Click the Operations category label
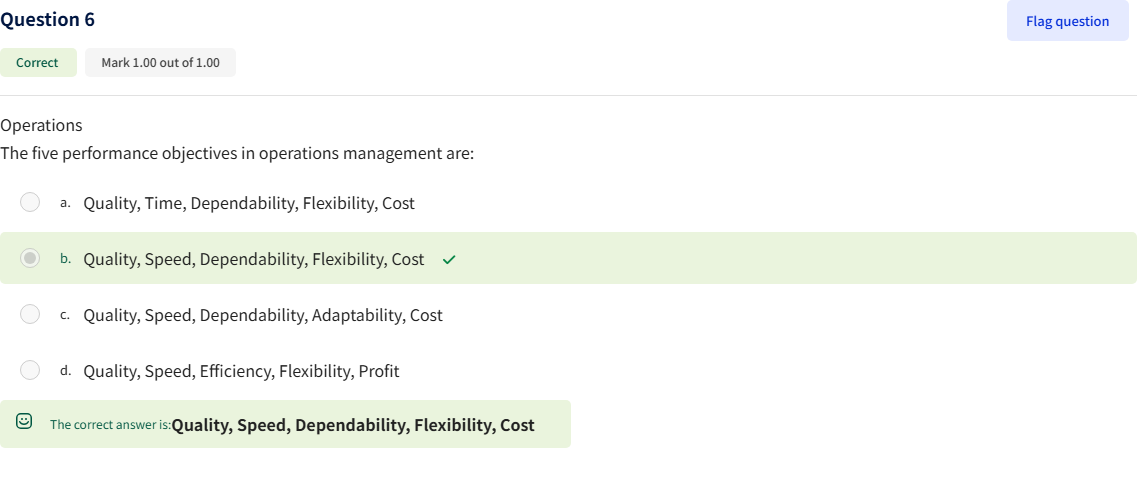 tap(41, 125)
